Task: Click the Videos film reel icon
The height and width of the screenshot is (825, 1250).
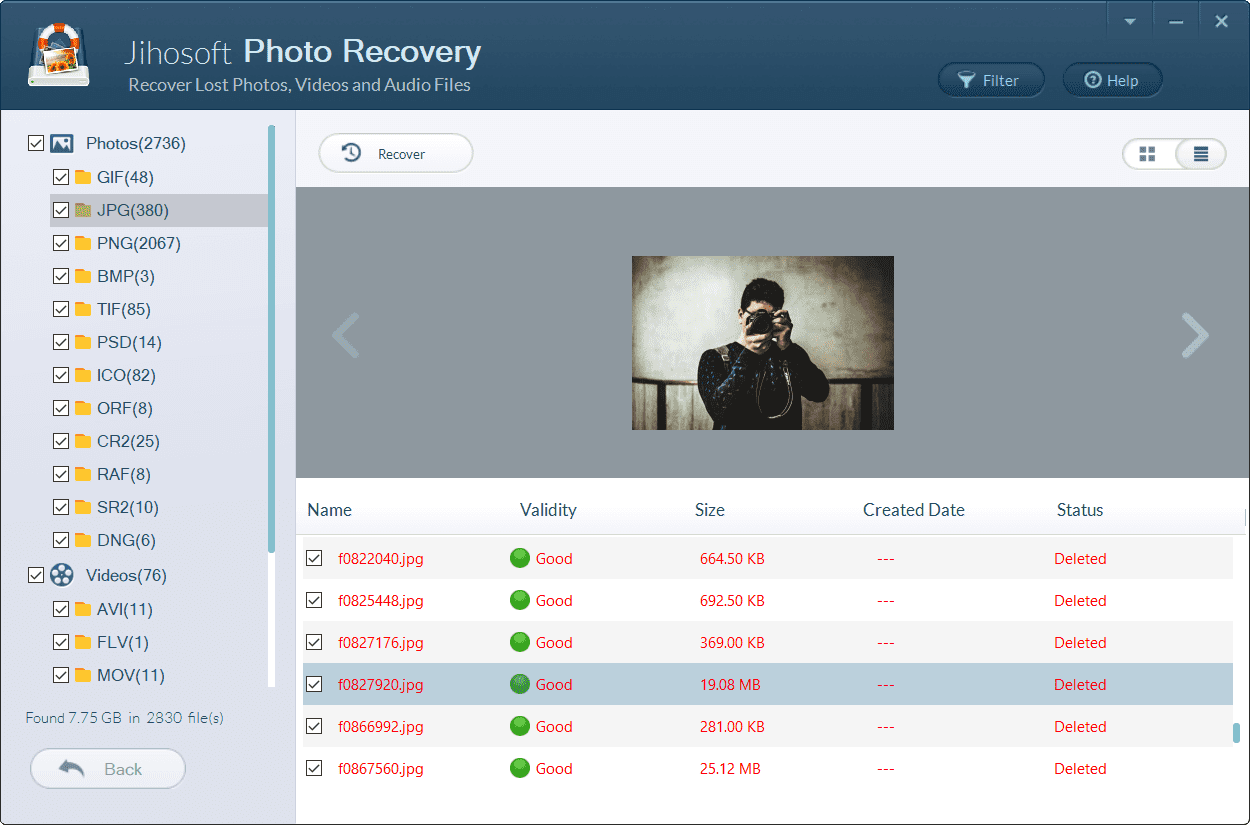Action: tap(62, 575)
